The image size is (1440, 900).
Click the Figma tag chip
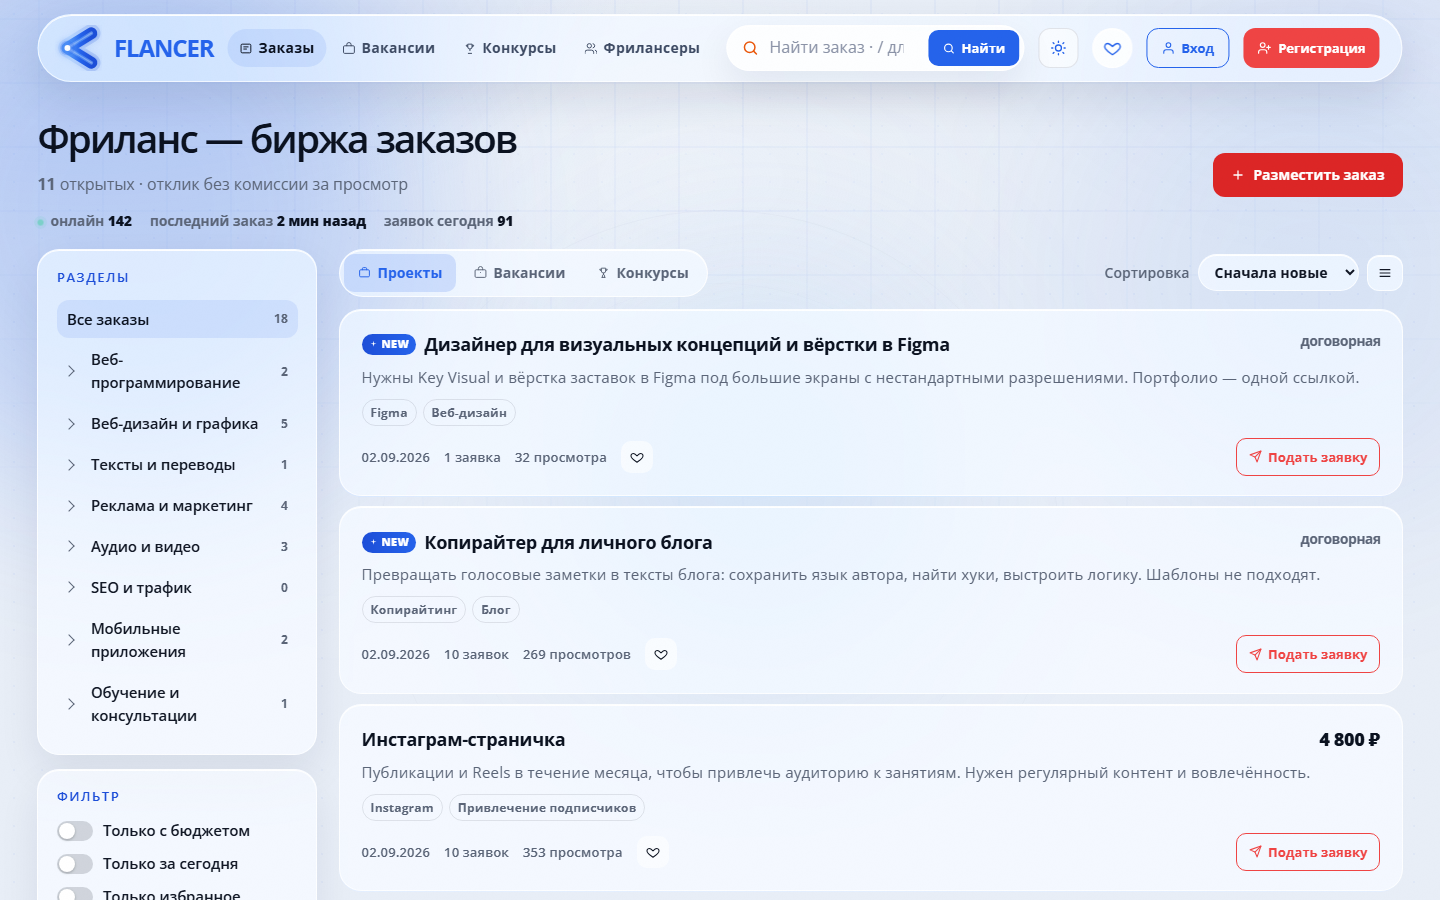click(x=389, y=413)
